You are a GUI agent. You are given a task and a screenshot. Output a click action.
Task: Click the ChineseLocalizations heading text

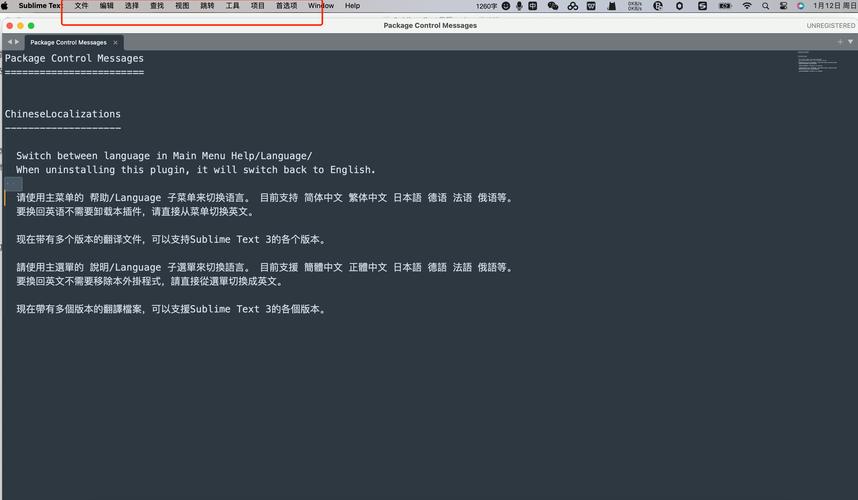pyautogui.click(x=62, y=114)
